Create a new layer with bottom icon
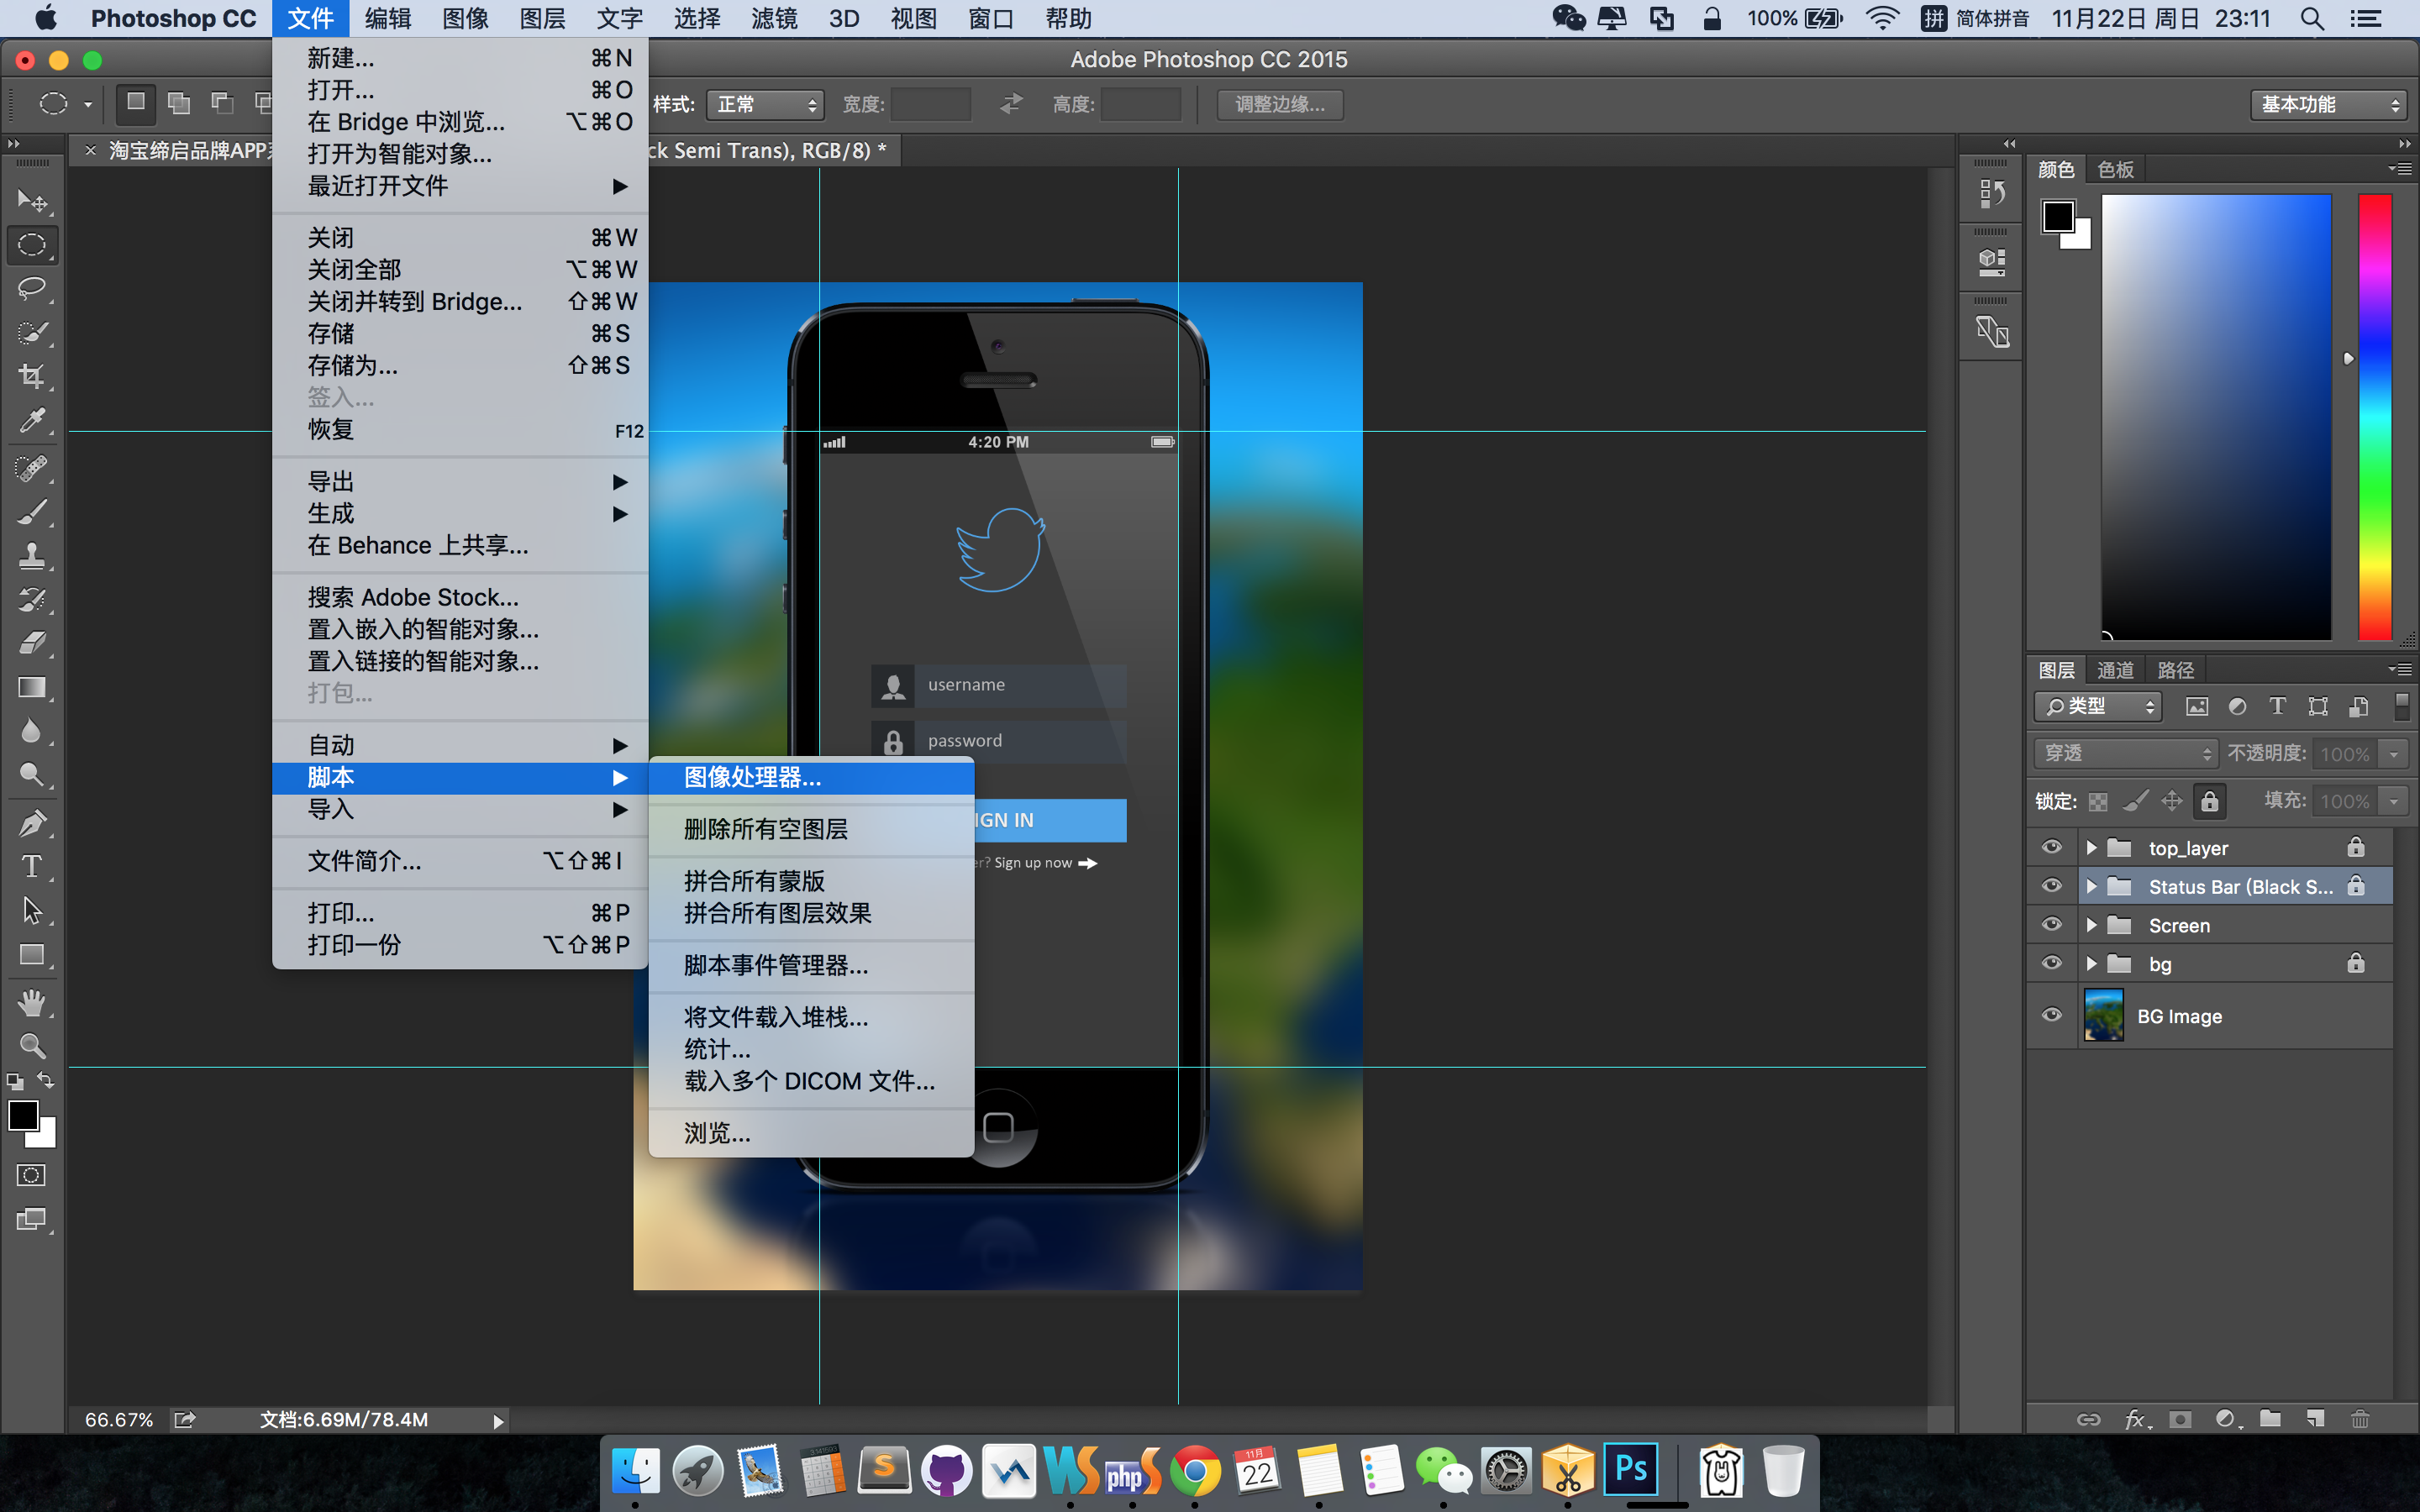The image size is (2420, 1512). click(x=2315, y=1419)
